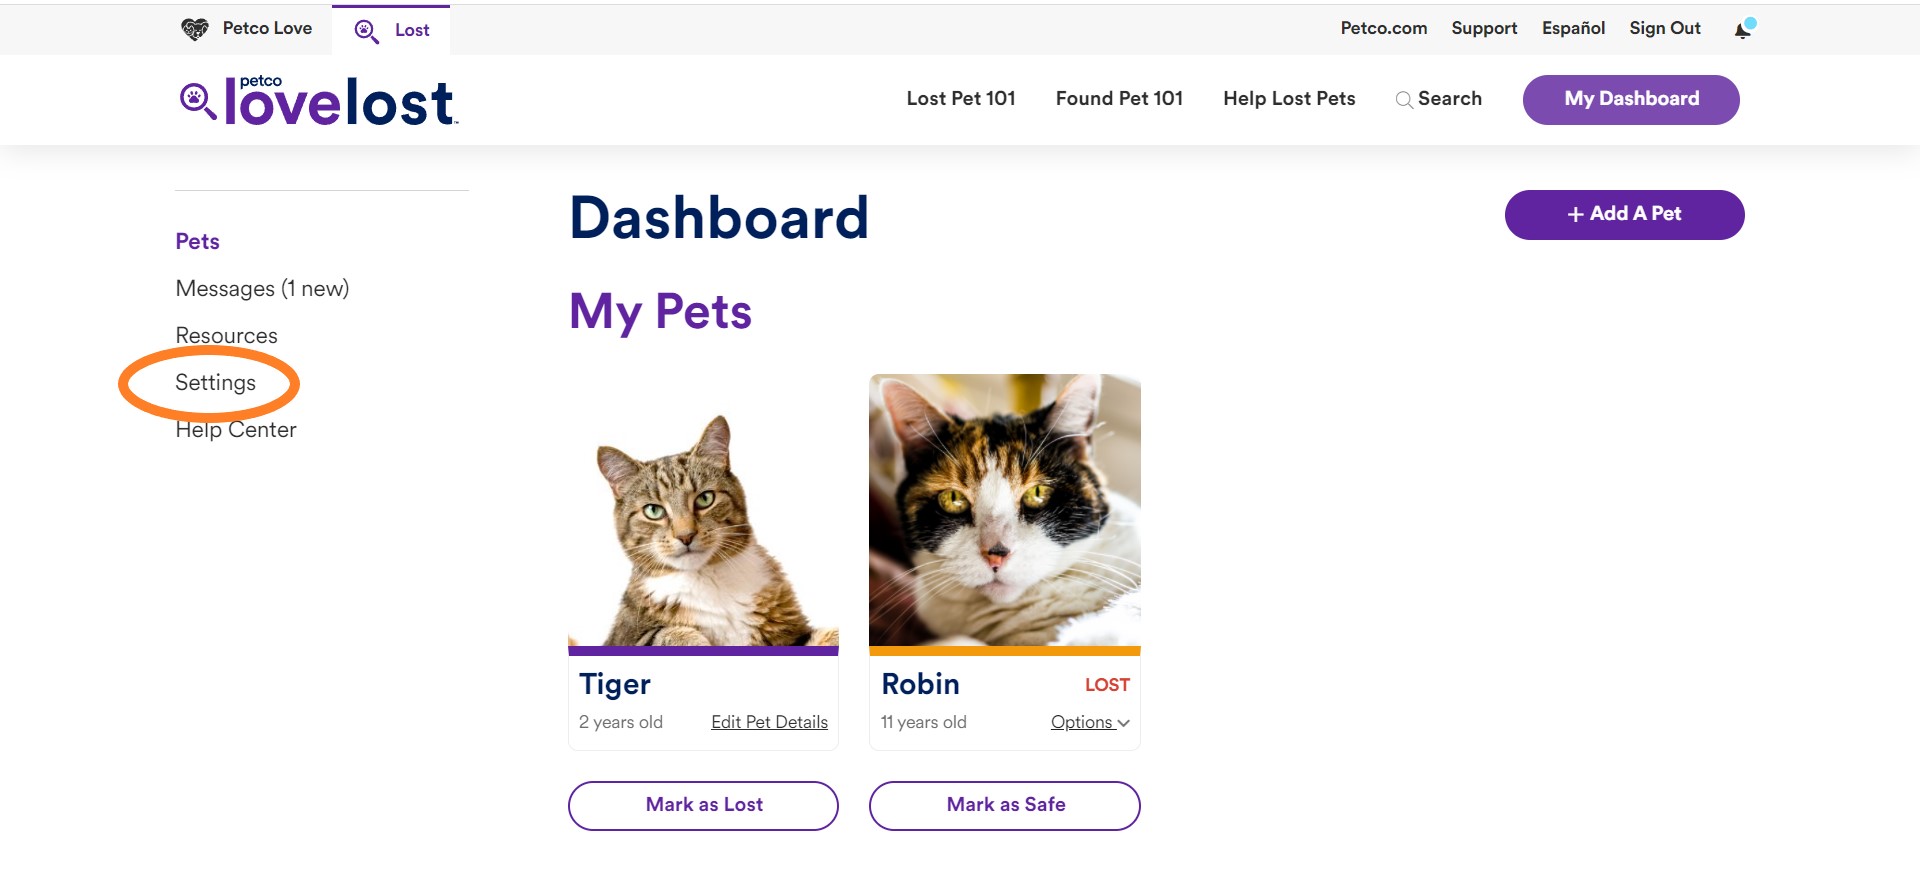Open the Found Pet 101 menu
The image size is (1920, 895).
pyautogui.click(x=1119, y=98)
